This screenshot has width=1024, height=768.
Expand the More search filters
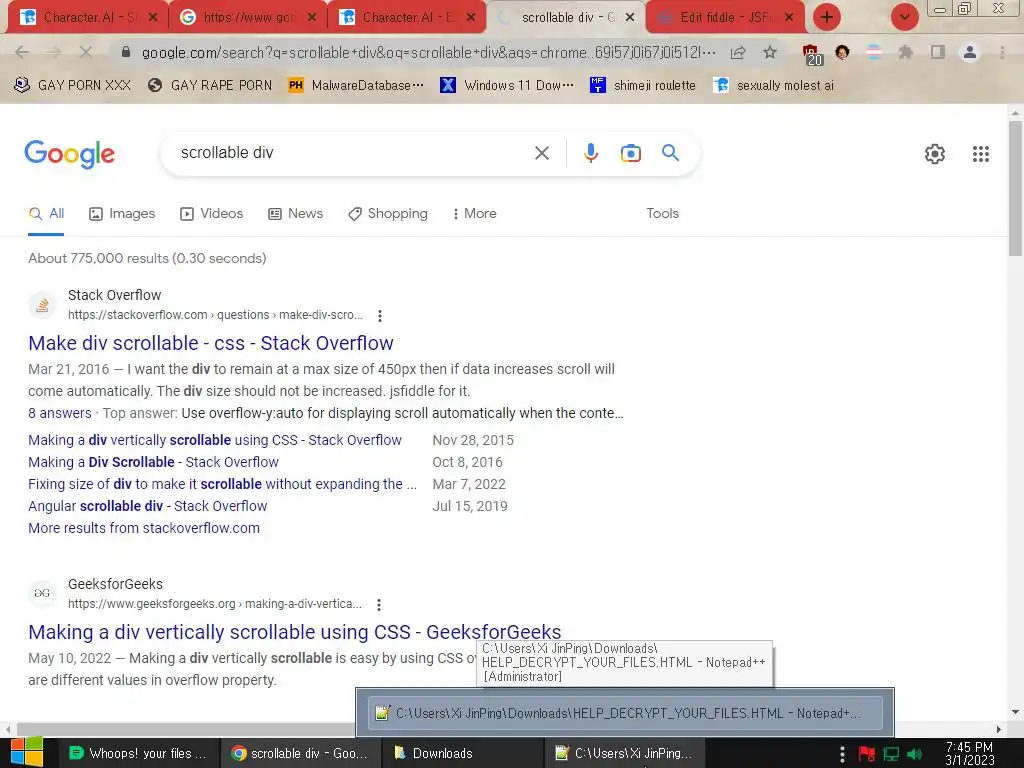click(475, 214)
